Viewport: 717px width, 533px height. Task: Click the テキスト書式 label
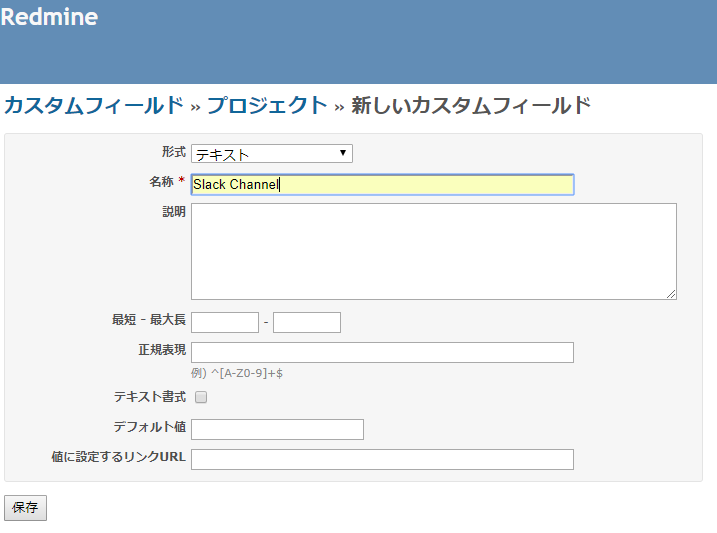point(150,396)
